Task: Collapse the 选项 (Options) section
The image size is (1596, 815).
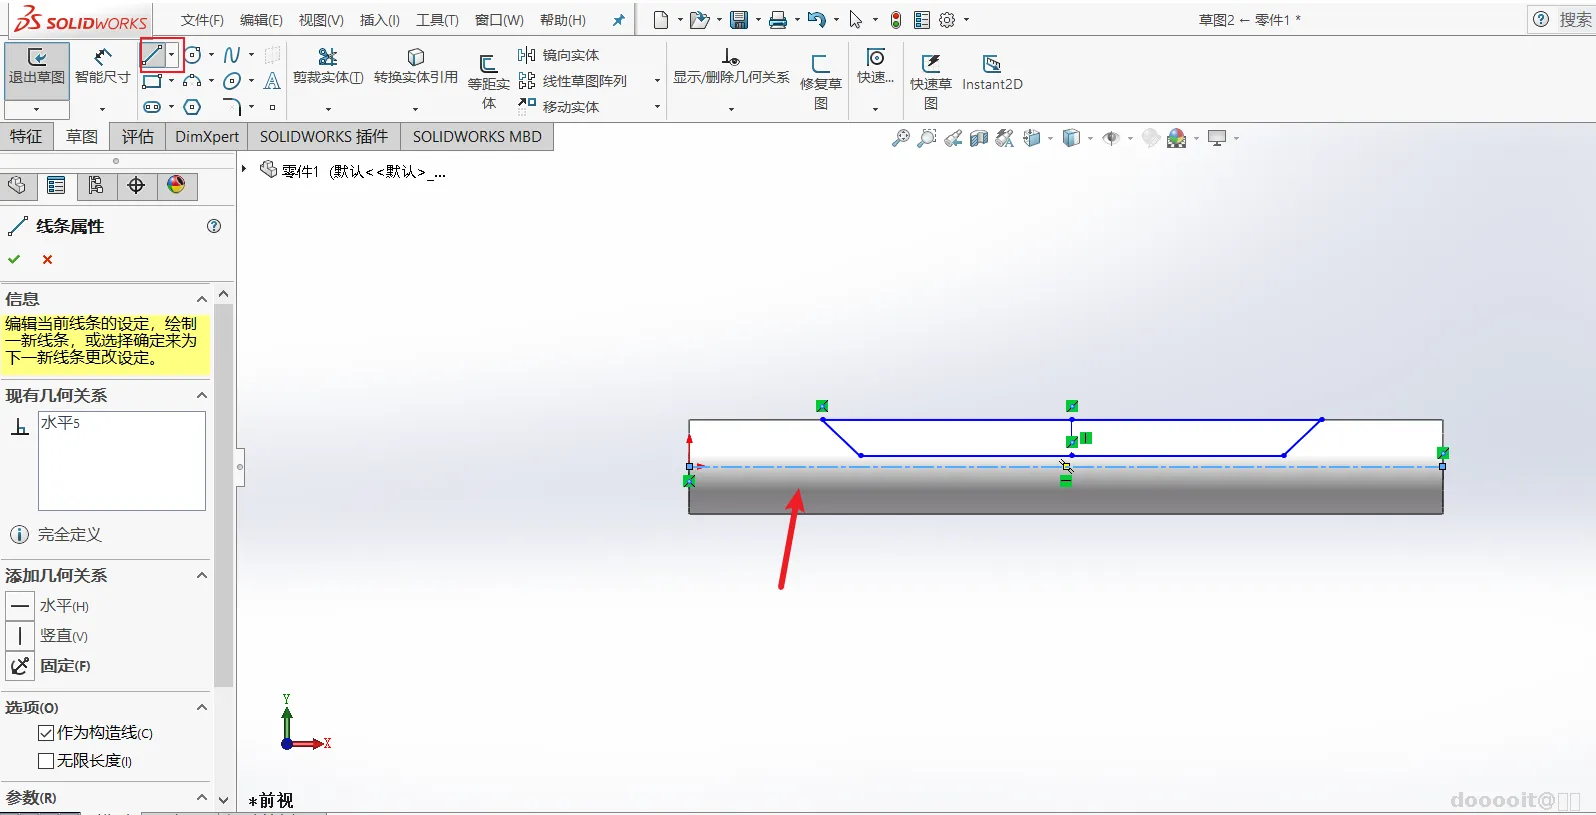Action: [x=202, y=708]
